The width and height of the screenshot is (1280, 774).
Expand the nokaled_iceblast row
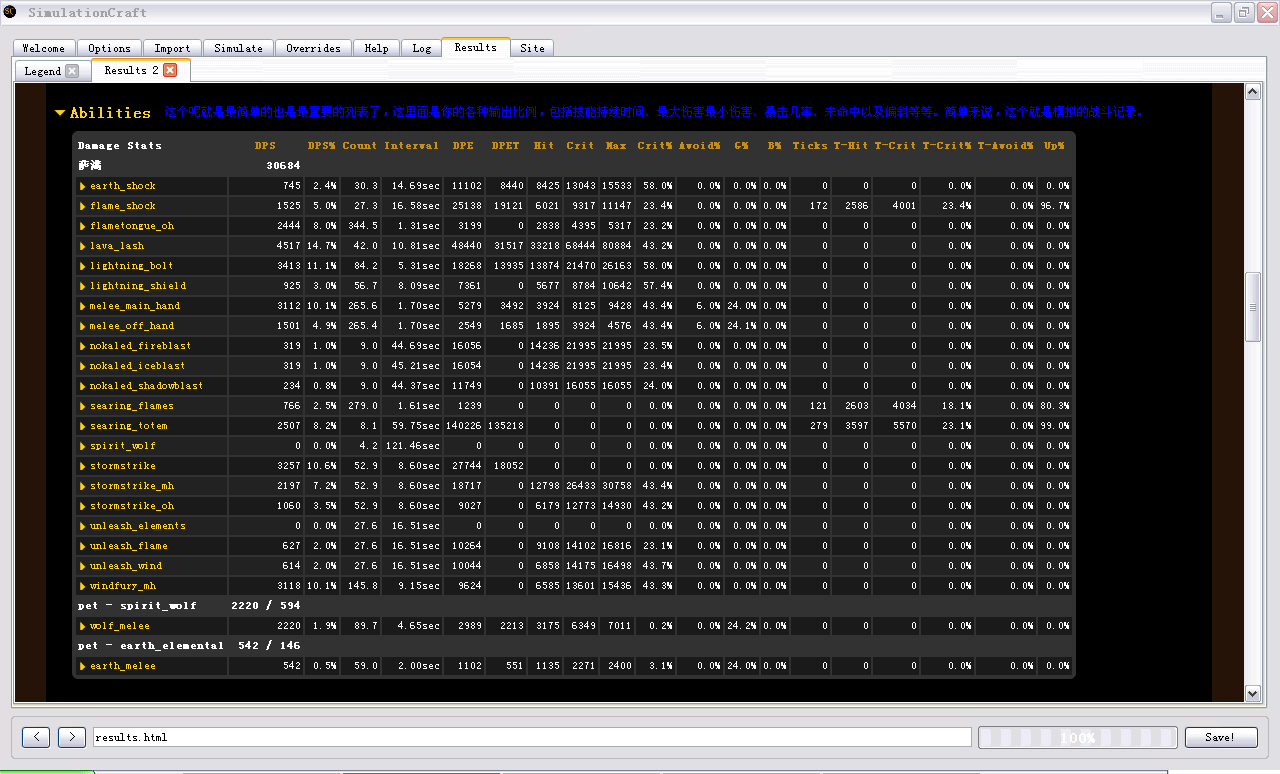83,366
